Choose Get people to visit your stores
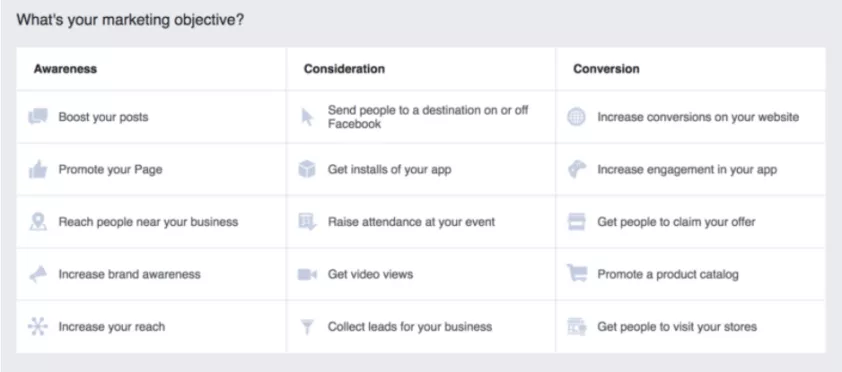This screenshot has height=372, width=842. pos(677,326)
